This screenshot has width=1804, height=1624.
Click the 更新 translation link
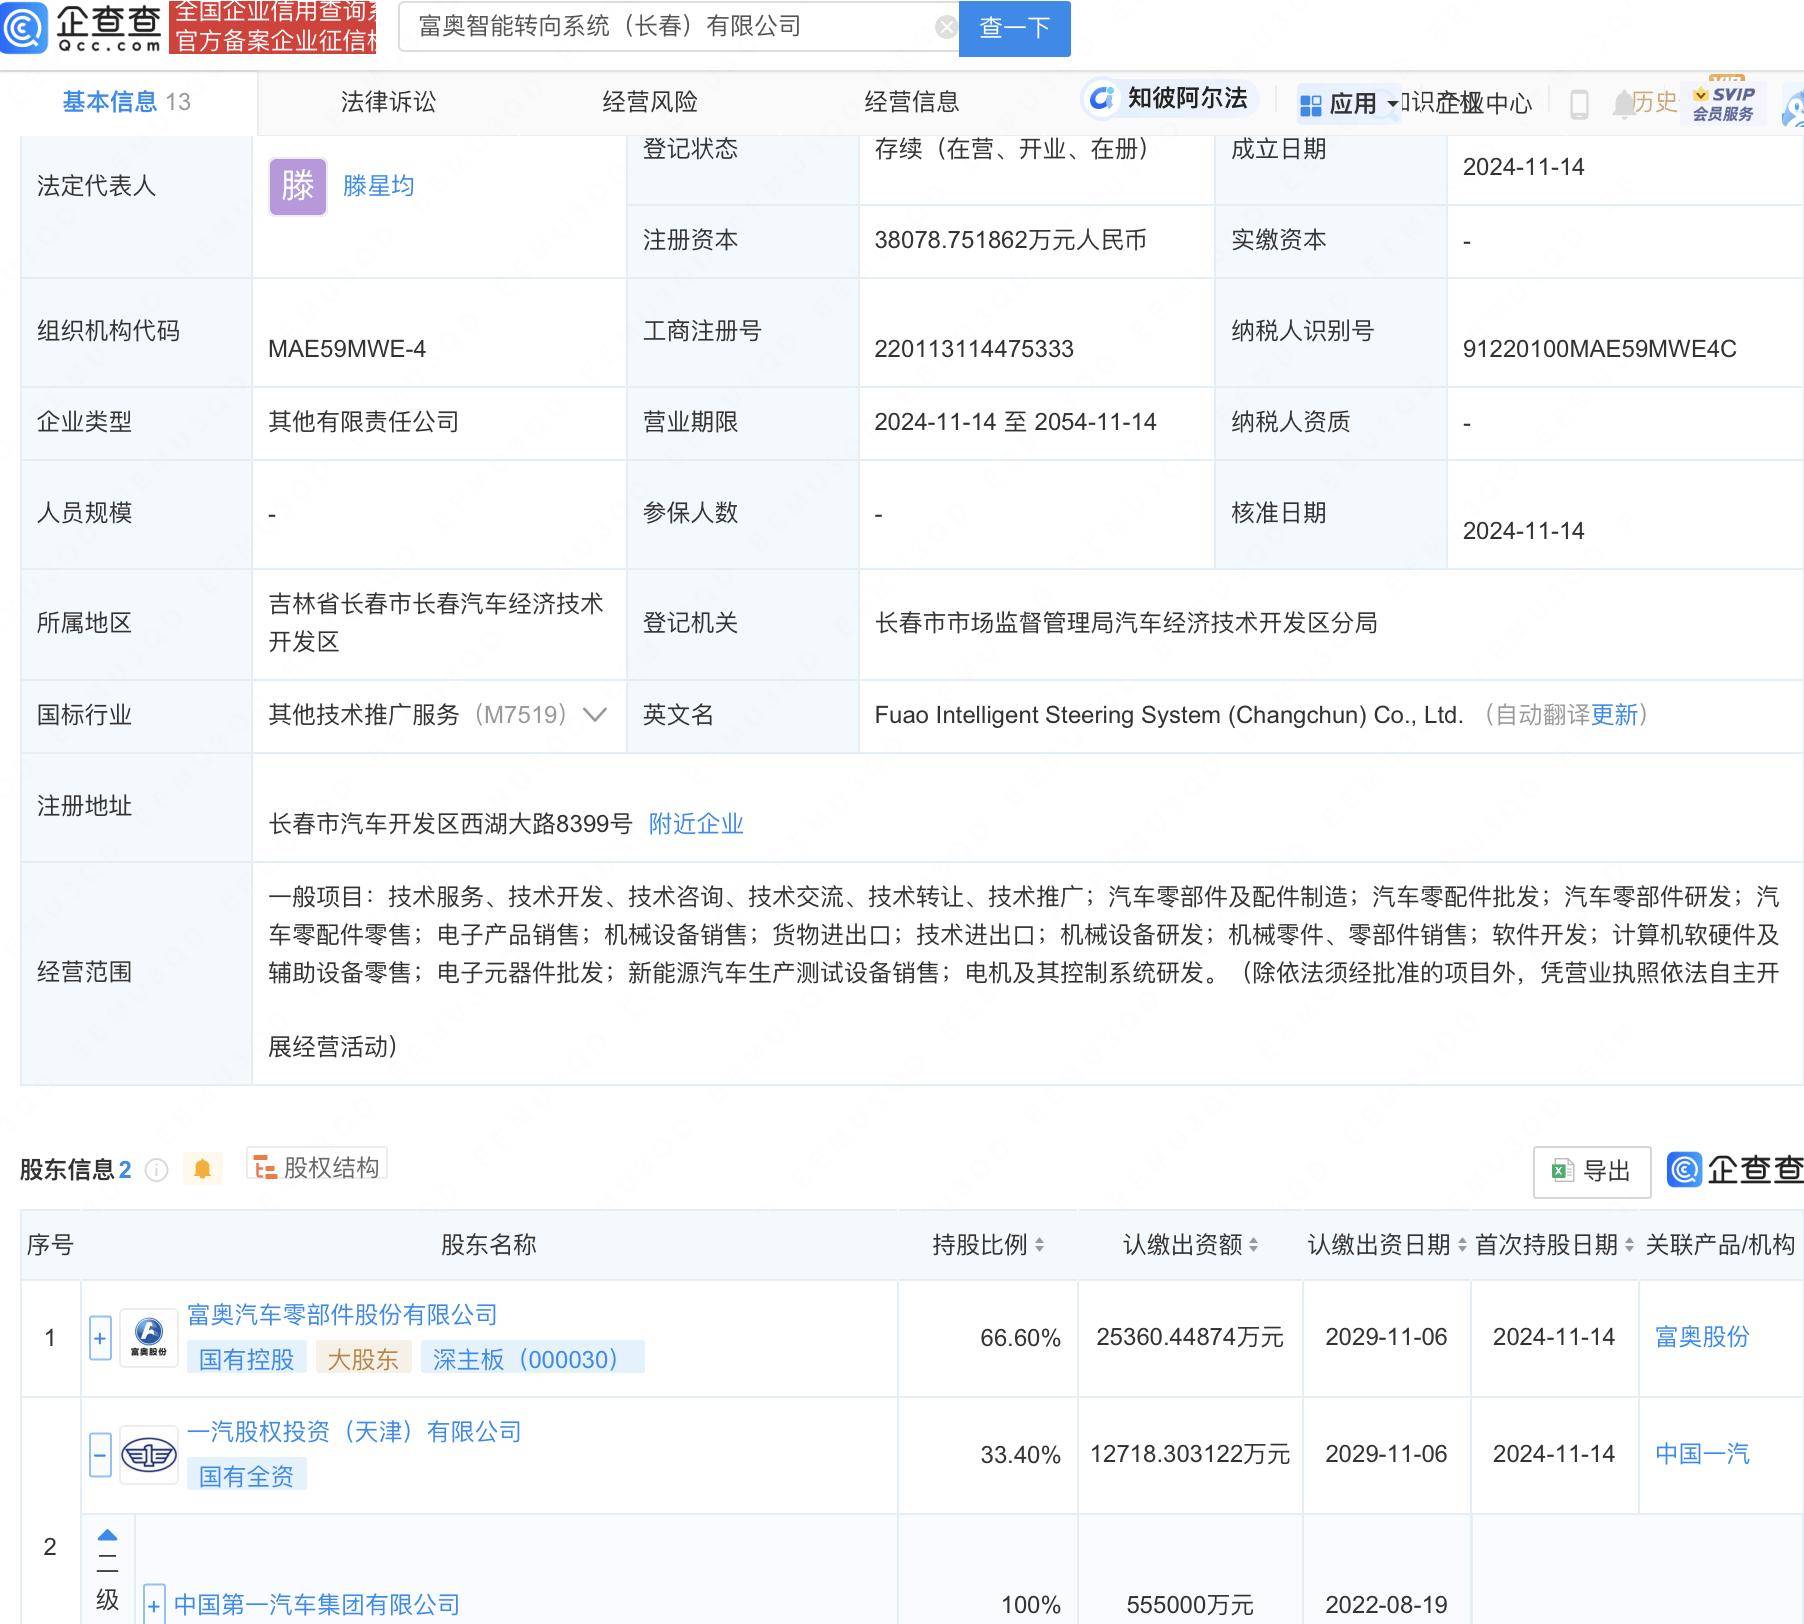(1614, 715)
